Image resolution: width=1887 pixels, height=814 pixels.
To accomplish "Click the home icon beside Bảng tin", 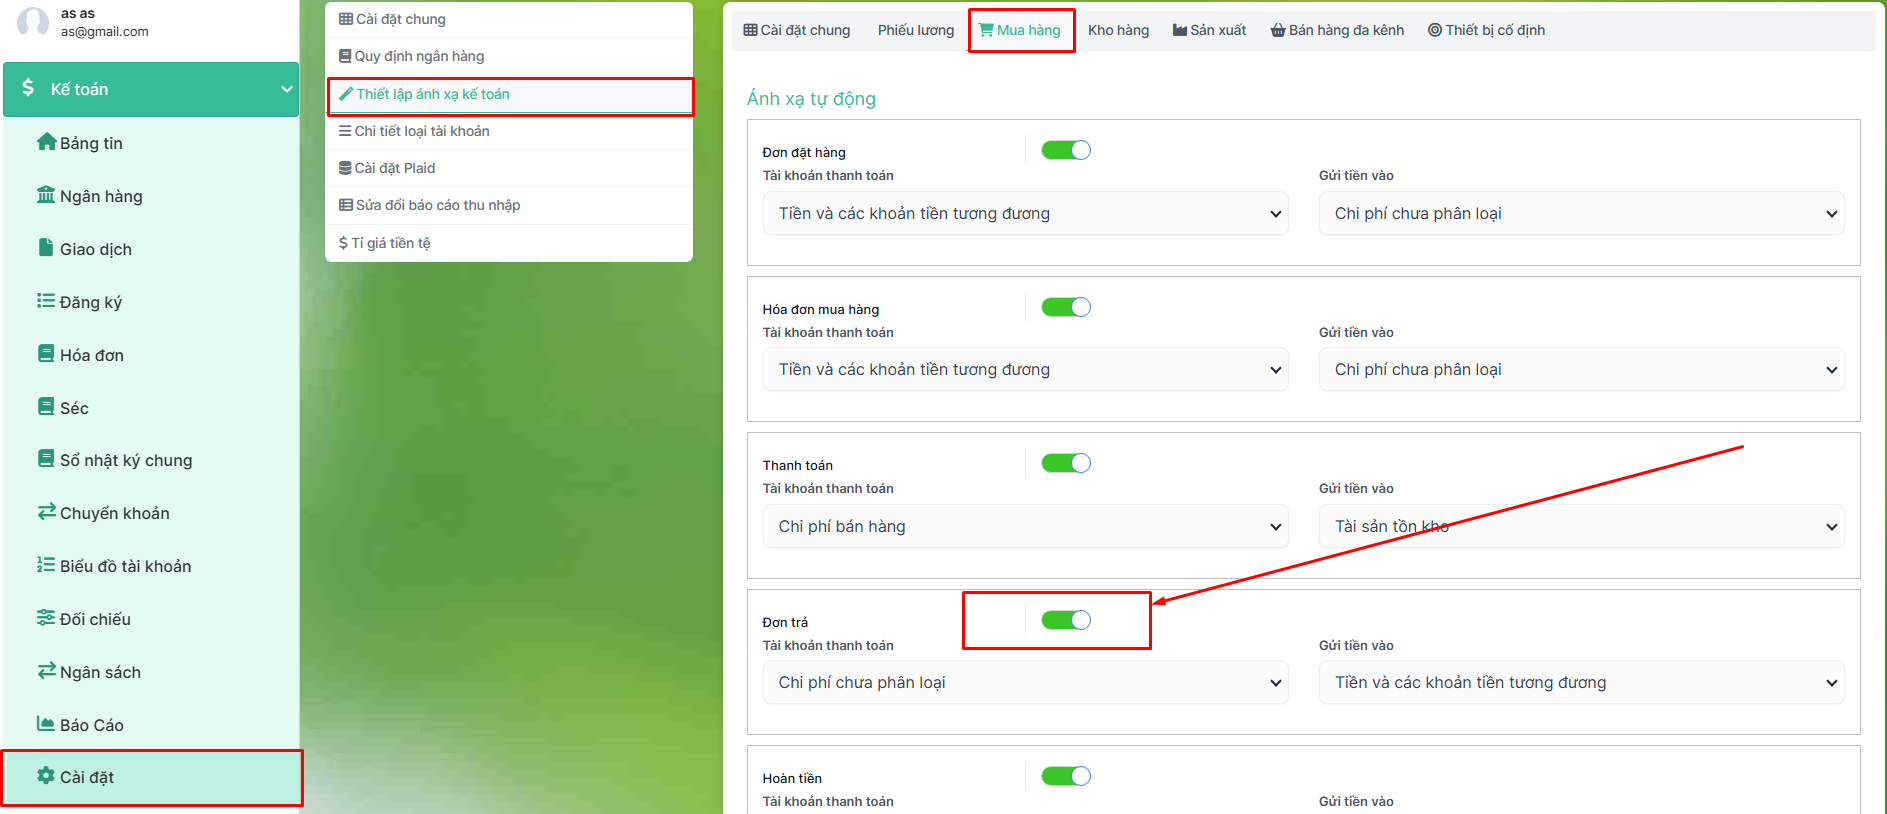I will click(x=46, y=142).
